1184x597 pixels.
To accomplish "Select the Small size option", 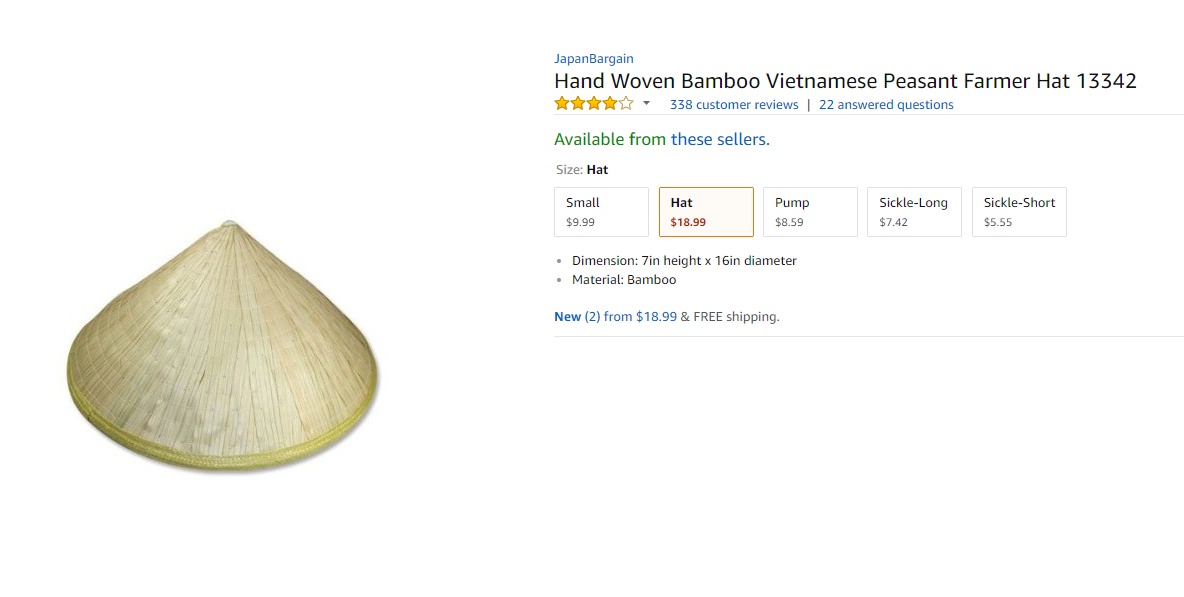I will tap(601, 211).
